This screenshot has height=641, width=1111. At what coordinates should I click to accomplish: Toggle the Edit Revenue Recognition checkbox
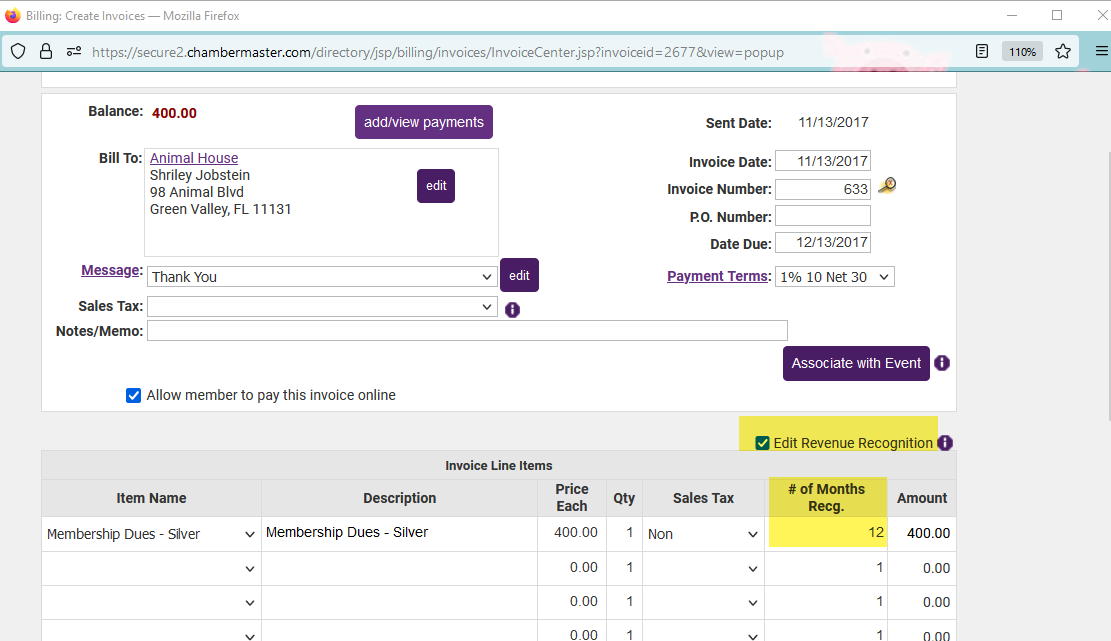(x=762, y=443)
